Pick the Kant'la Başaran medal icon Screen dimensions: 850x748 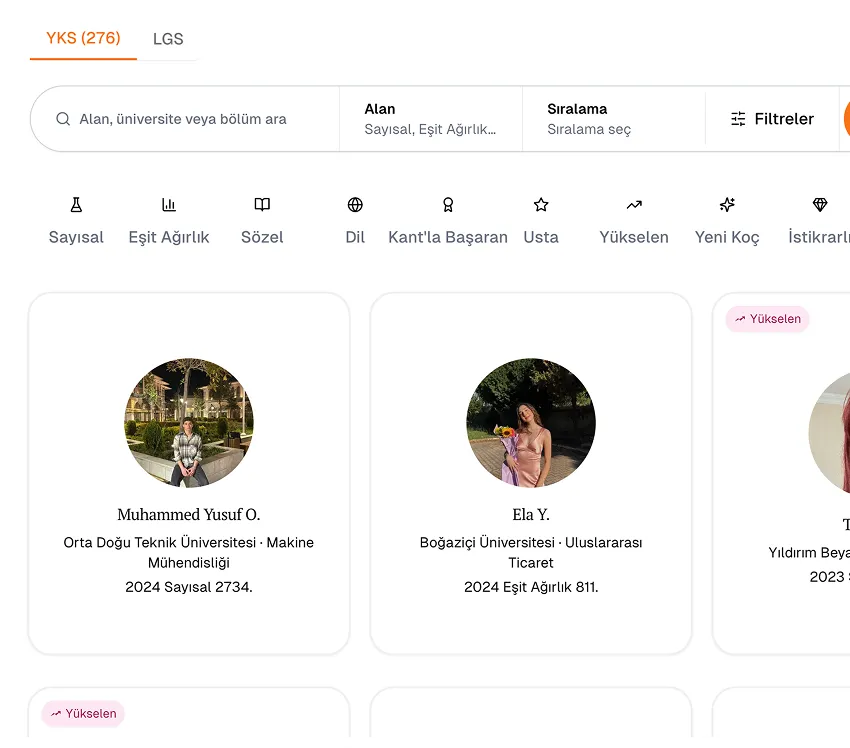448,205
